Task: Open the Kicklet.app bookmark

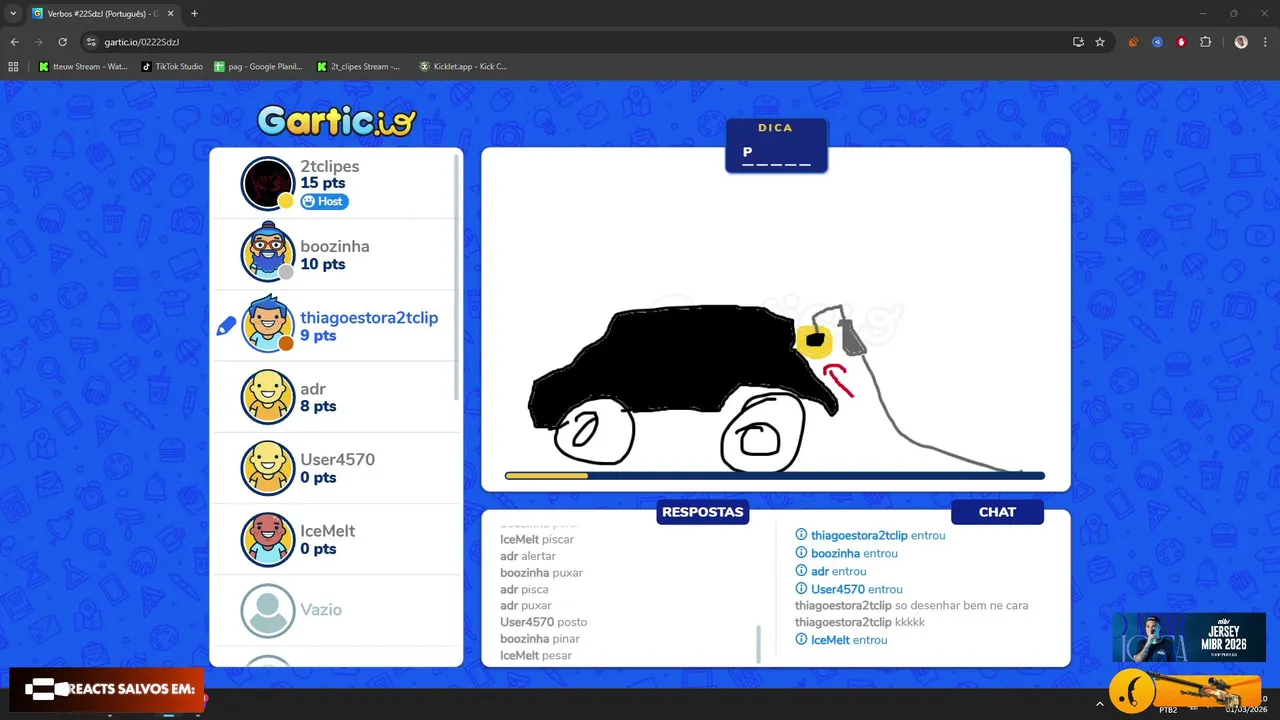Action: [463, 67]
